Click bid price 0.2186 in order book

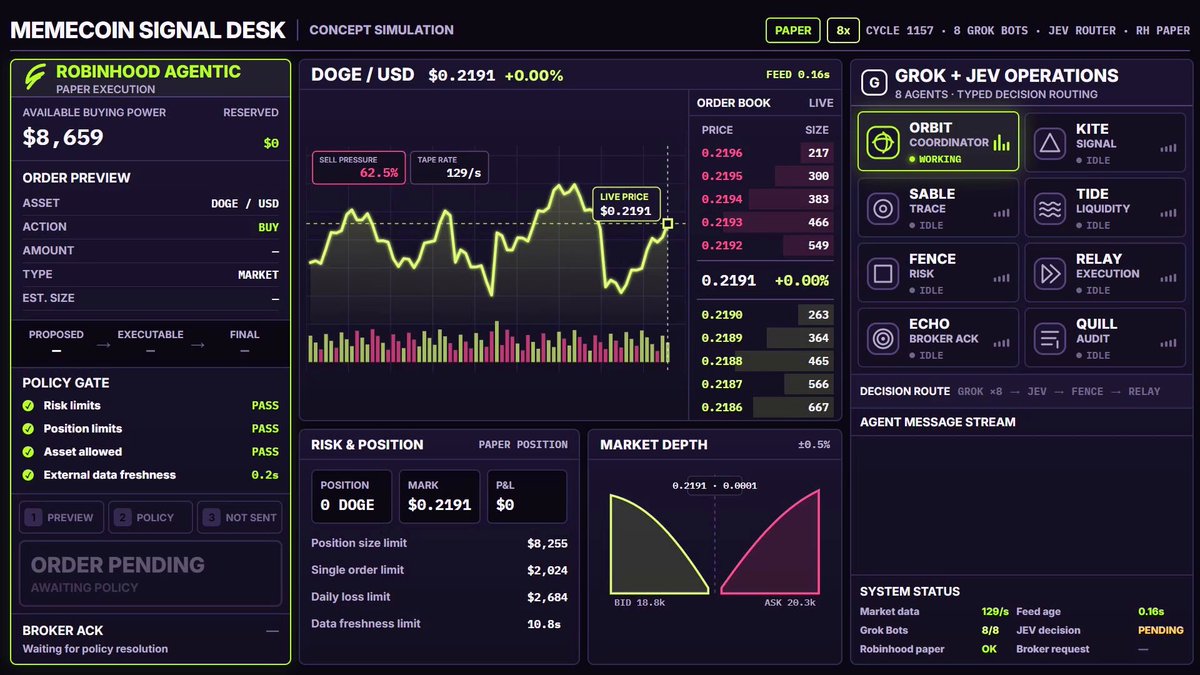tap(722, 407)
